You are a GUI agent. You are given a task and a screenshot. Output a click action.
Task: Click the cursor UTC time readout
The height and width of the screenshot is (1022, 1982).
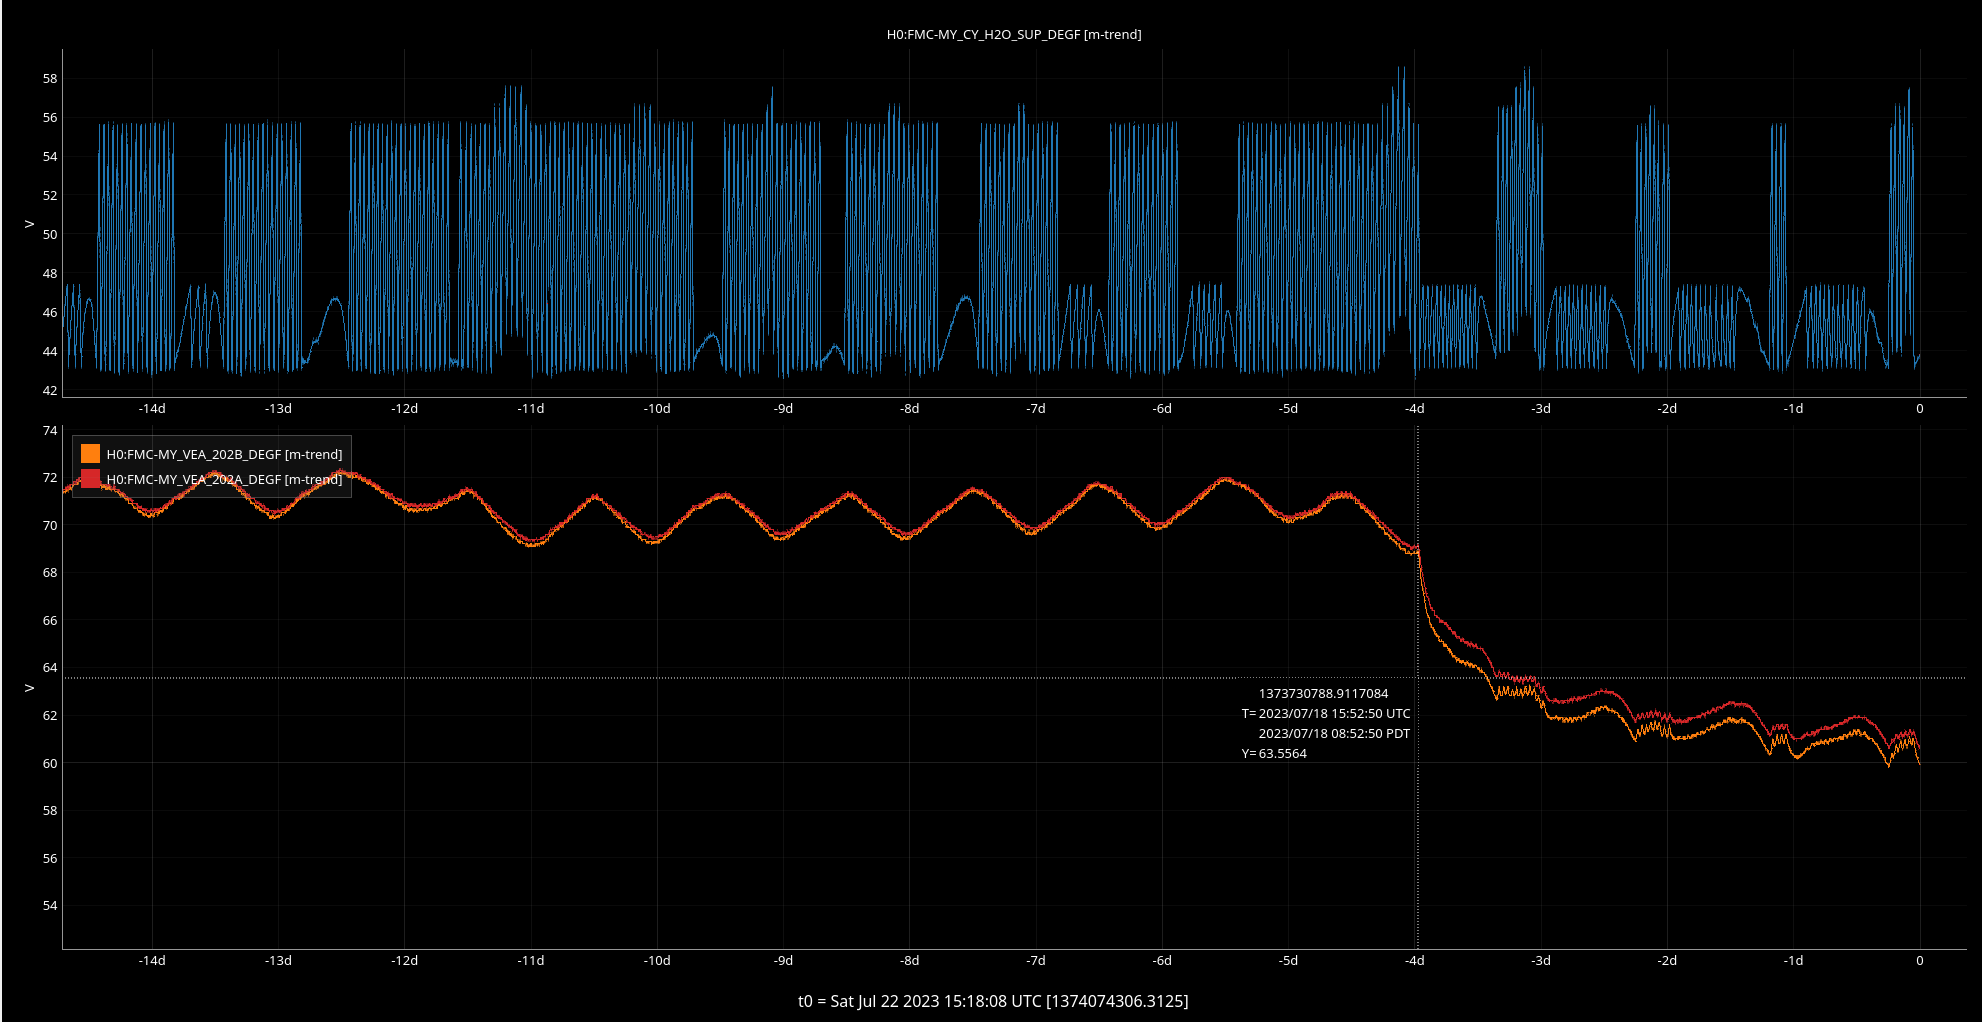(1326, 713)
